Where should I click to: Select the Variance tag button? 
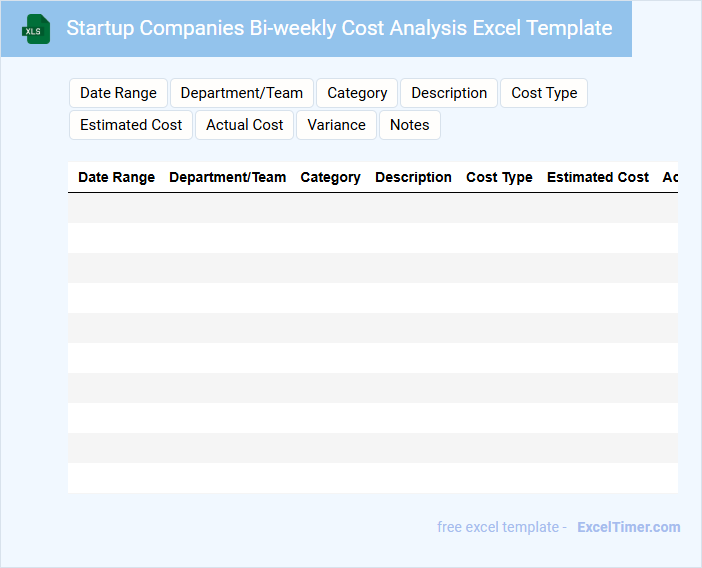coord(336,125)
